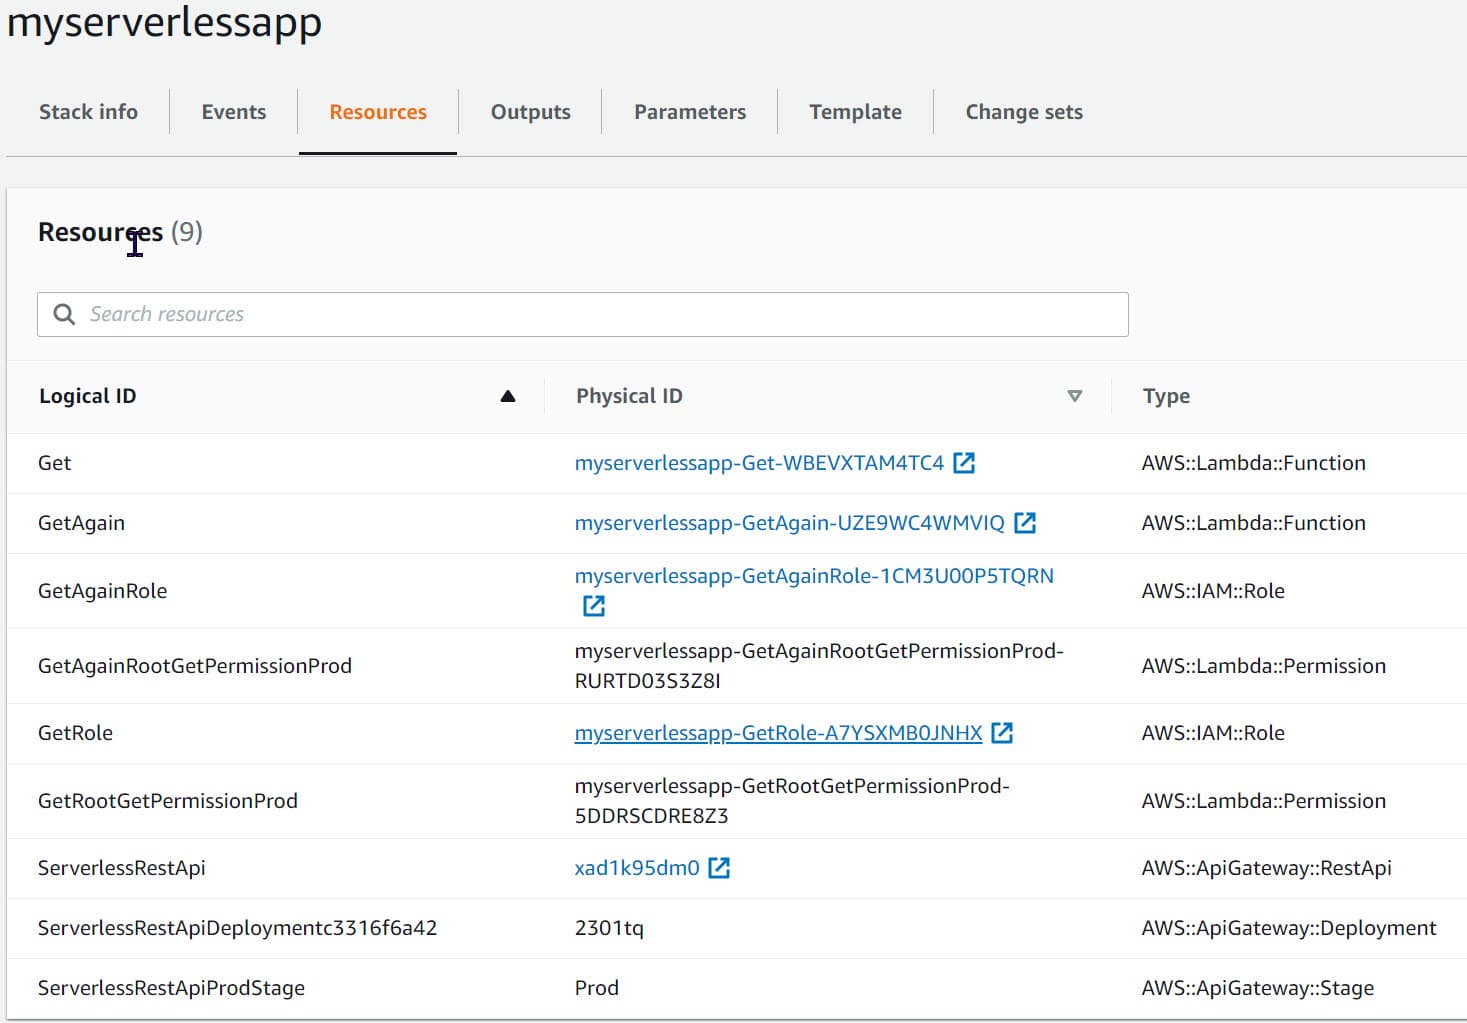This screenshot has height=1023, width=1467.
Task: Open the Outputs tab
Action: click(531, 112)
